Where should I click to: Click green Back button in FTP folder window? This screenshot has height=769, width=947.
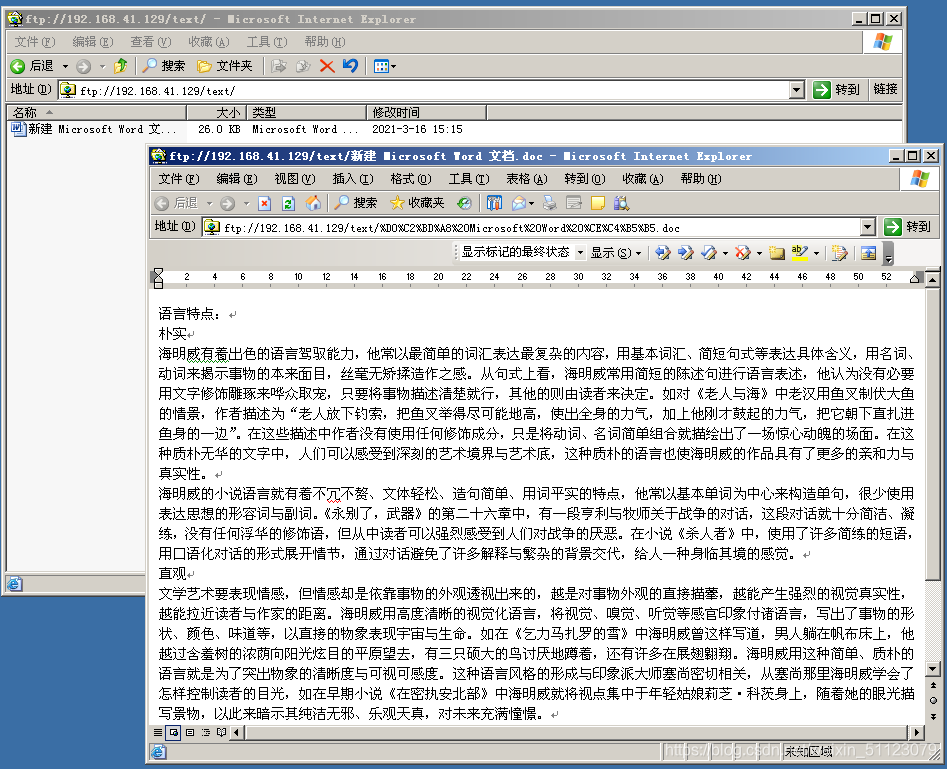click(x=32, y=66)
